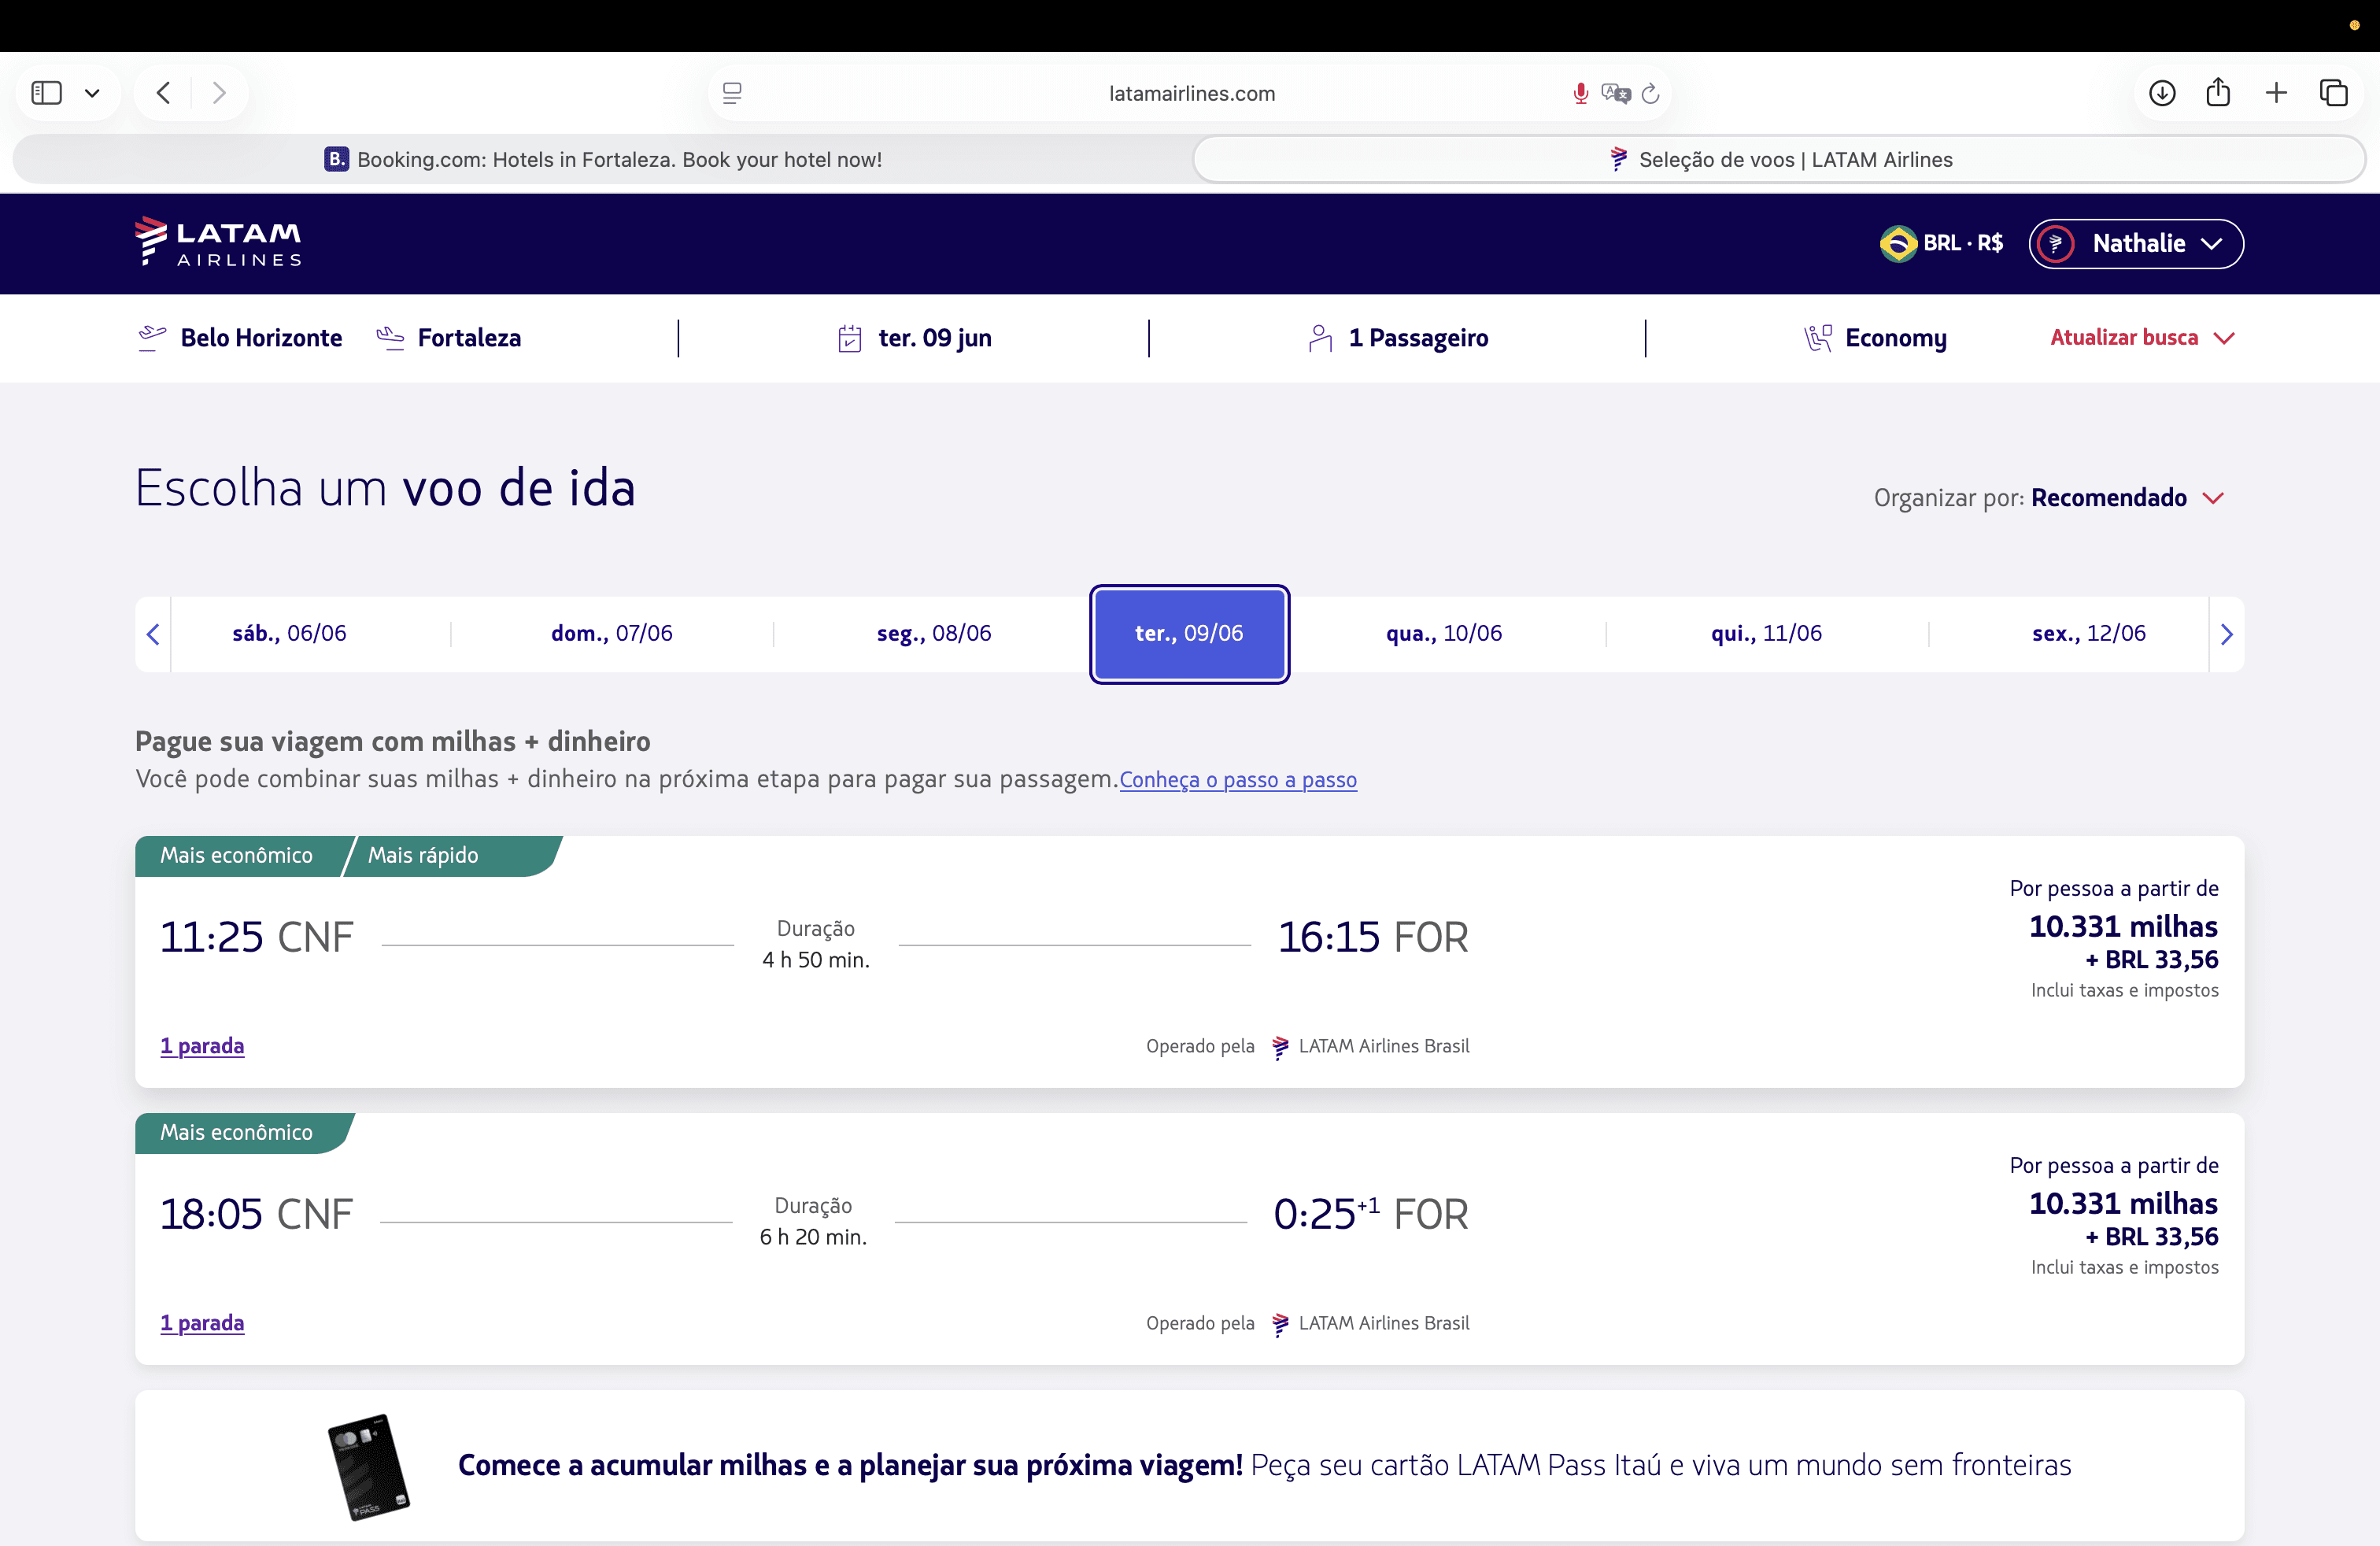This screenshot has width=2380, height=1546.
Task: Click the latamairlines.com address field
Action: [1191, 93]
